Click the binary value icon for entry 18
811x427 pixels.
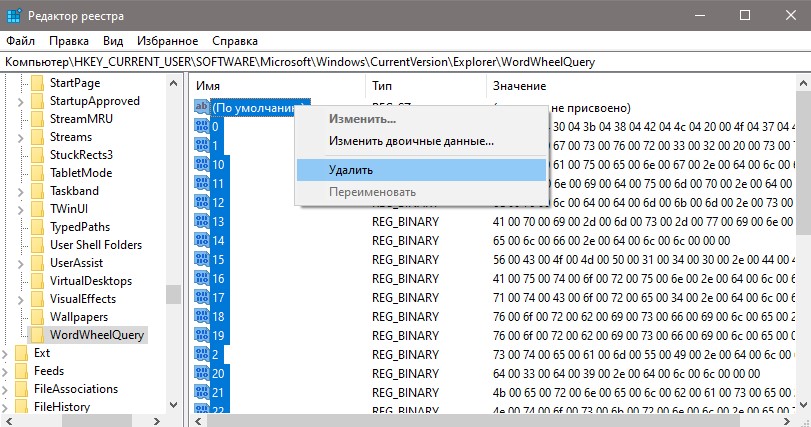(201, 316)
